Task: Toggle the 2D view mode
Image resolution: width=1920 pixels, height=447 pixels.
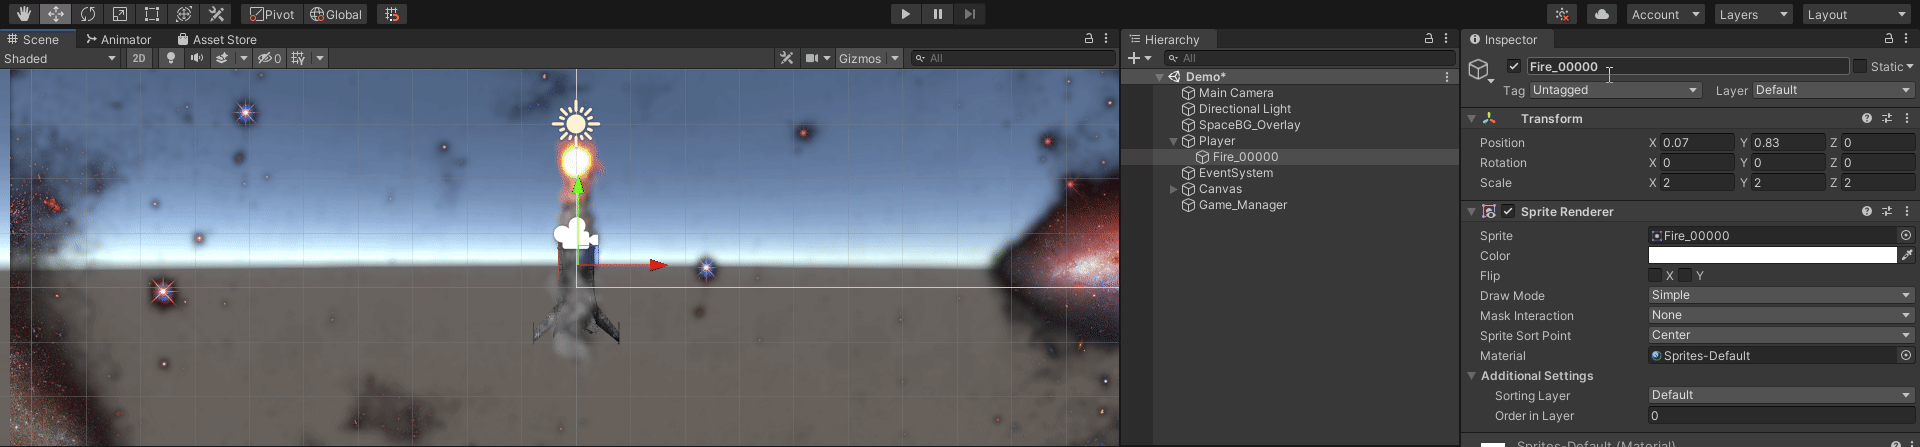Action: (139, 58)
